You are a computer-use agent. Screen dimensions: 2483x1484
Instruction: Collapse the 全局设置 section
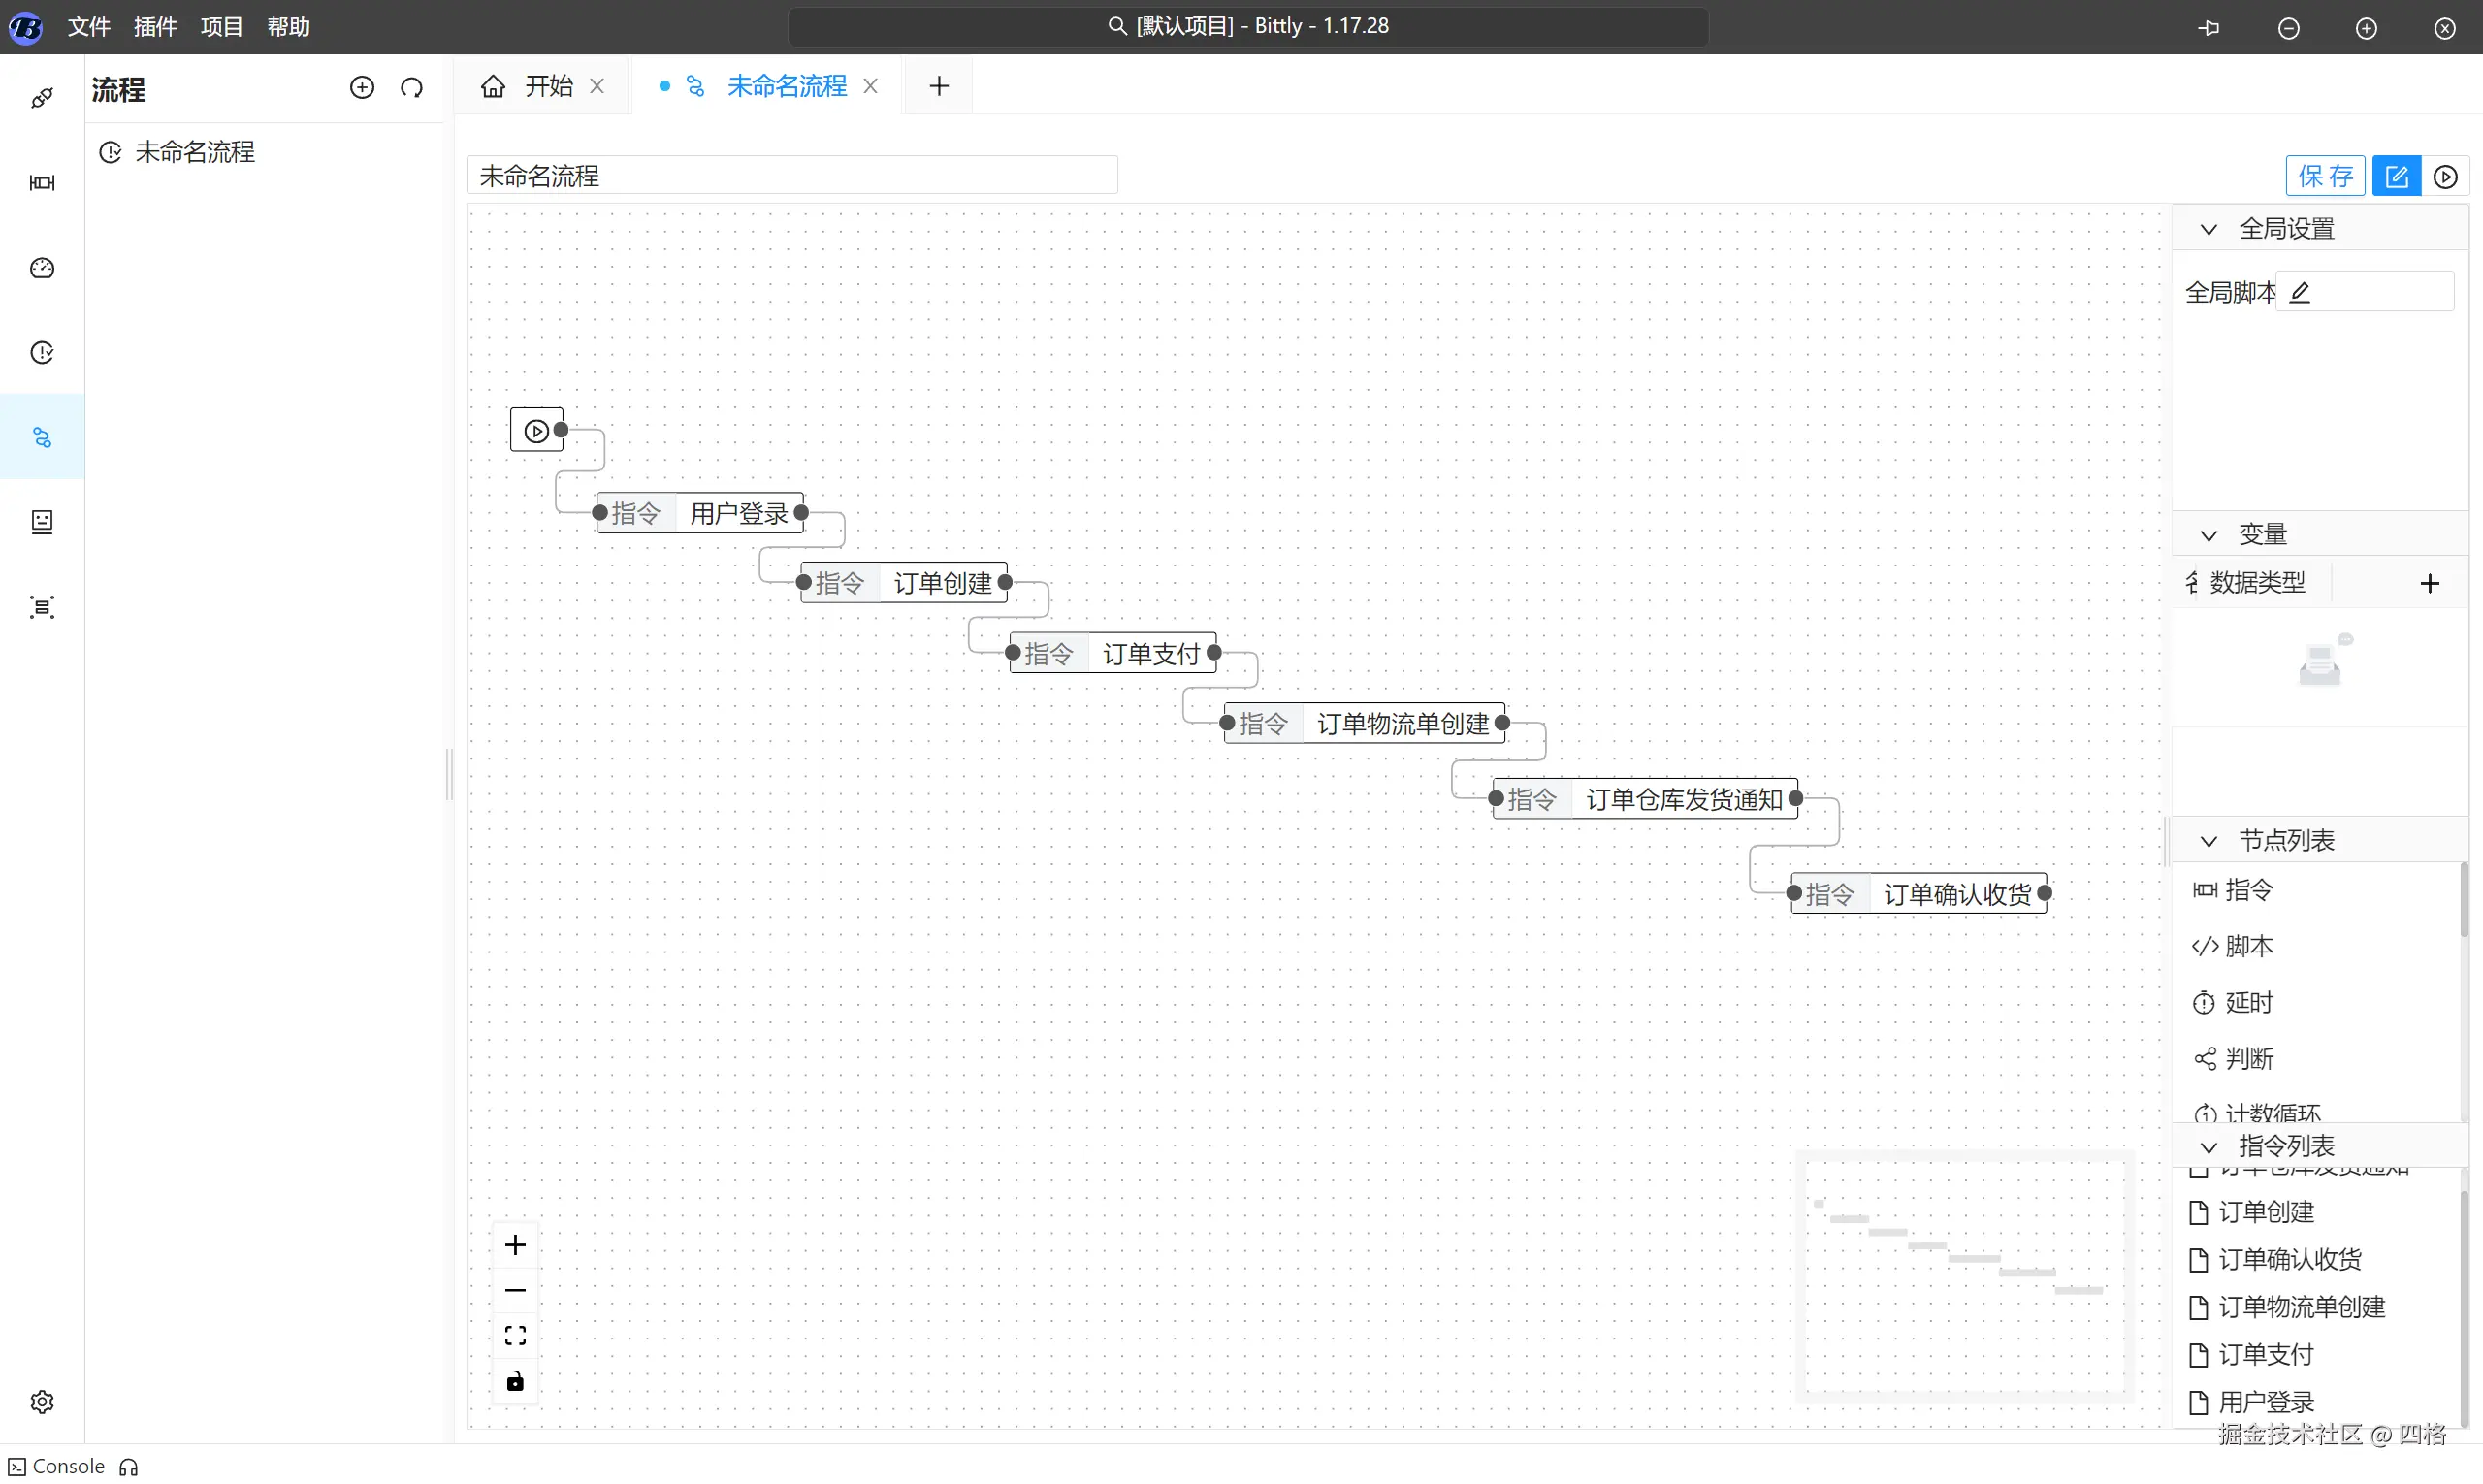2209,229
